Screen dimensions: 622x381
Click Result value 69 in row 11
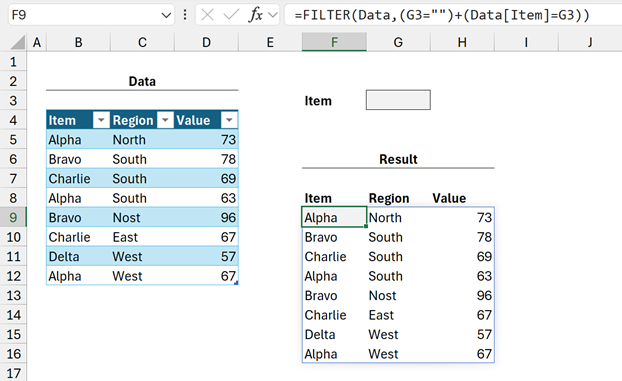coord(462,256)
